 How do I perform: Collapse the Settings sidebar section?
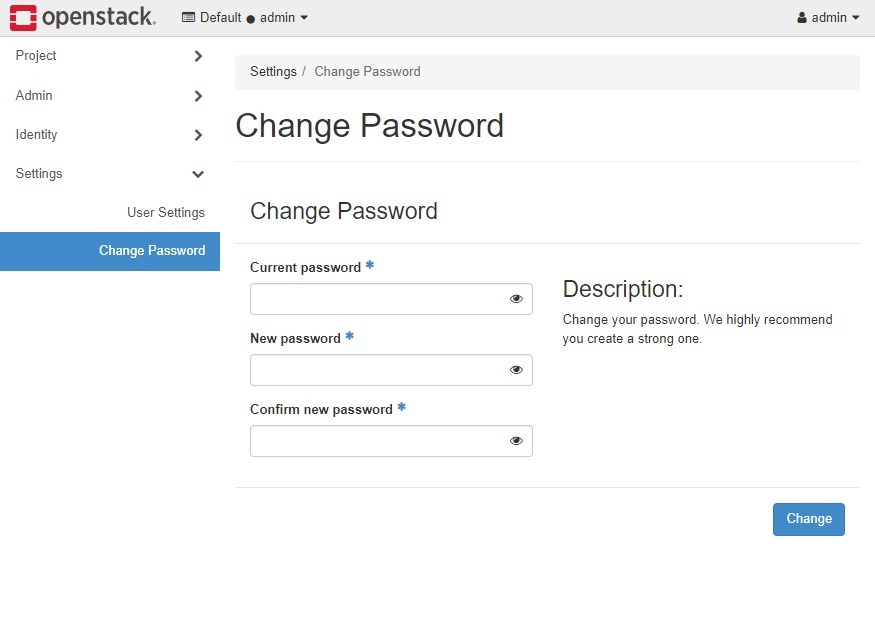tap(110, 174)
